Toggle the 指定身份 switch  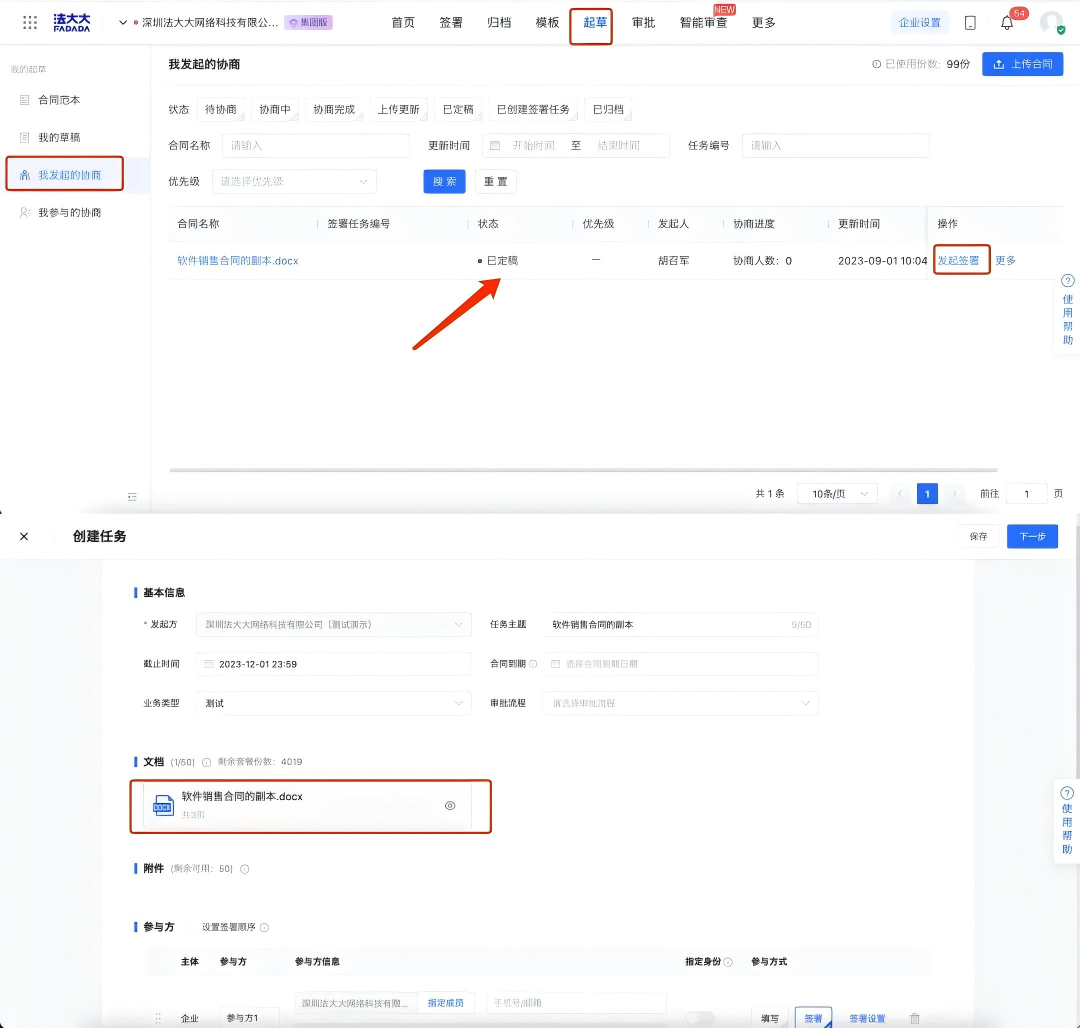point(699,1018)
